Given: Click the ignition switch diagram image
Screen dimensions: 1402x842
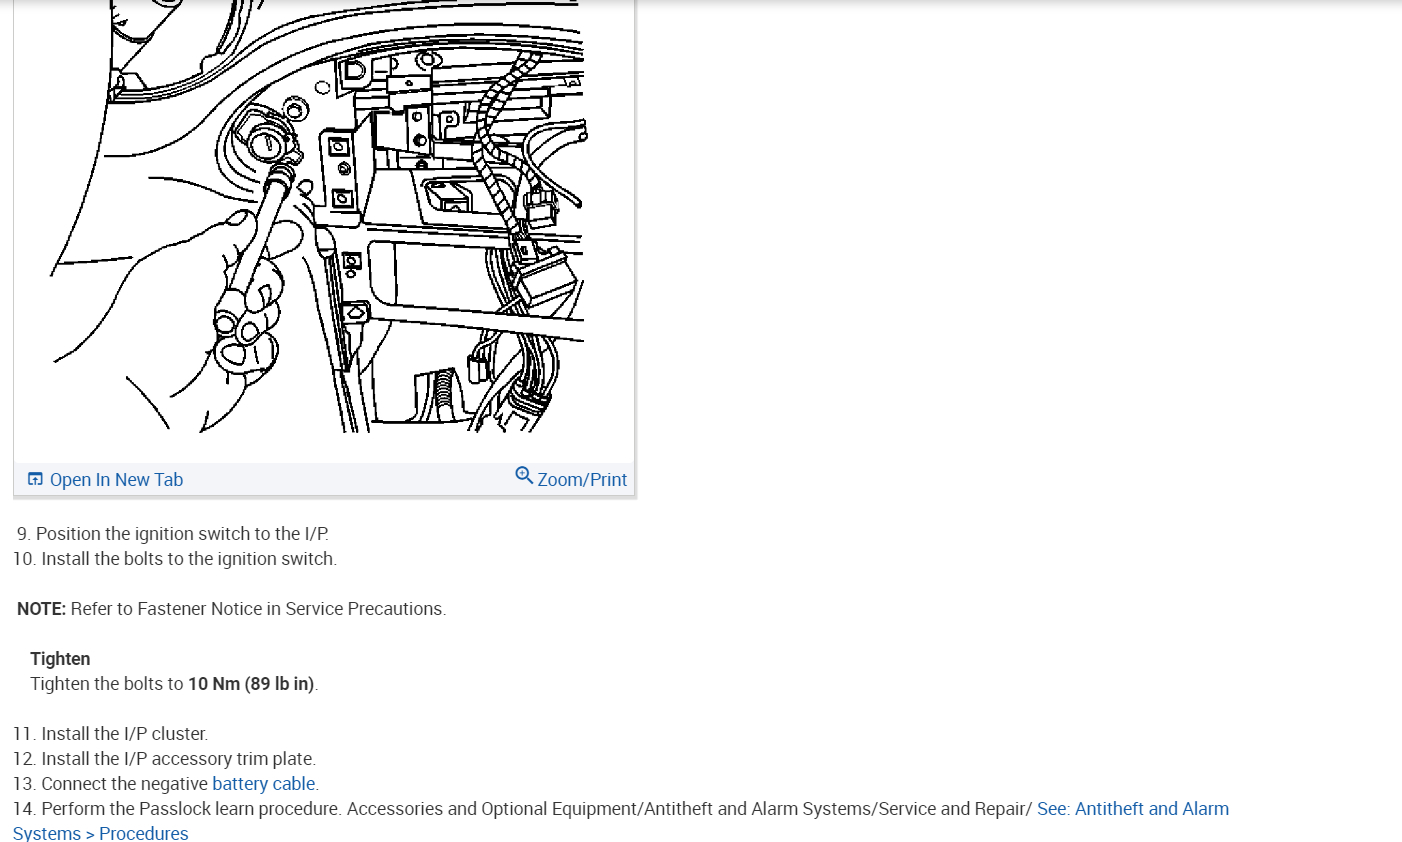Looking at the screenshot, I should (x=324, y=216).
